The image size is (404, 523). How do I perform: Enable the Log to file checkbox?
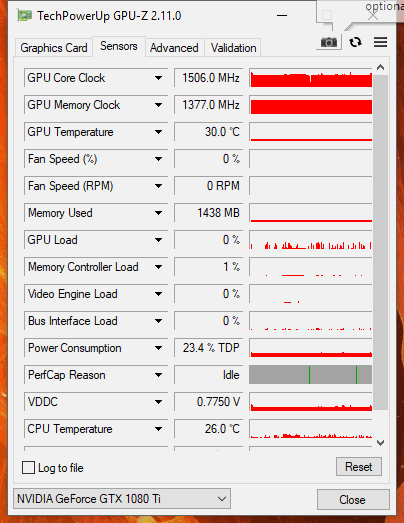(28, 467)
